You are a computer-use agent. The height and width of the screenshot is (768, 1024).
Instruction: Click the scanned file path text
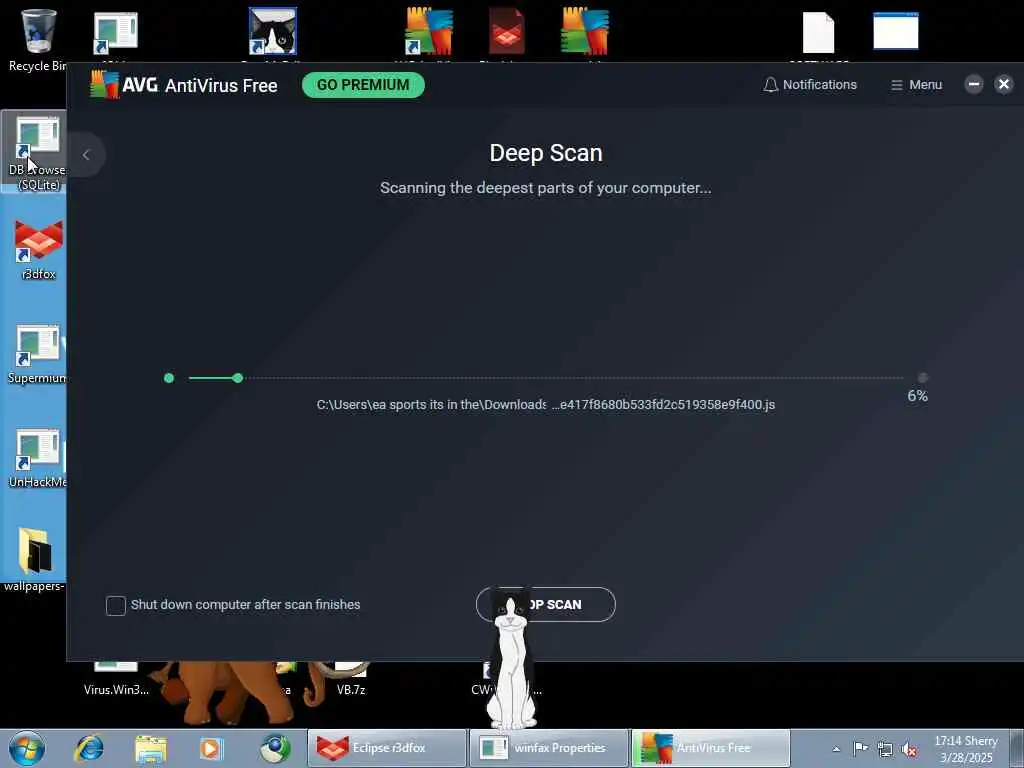pos(546,405)
